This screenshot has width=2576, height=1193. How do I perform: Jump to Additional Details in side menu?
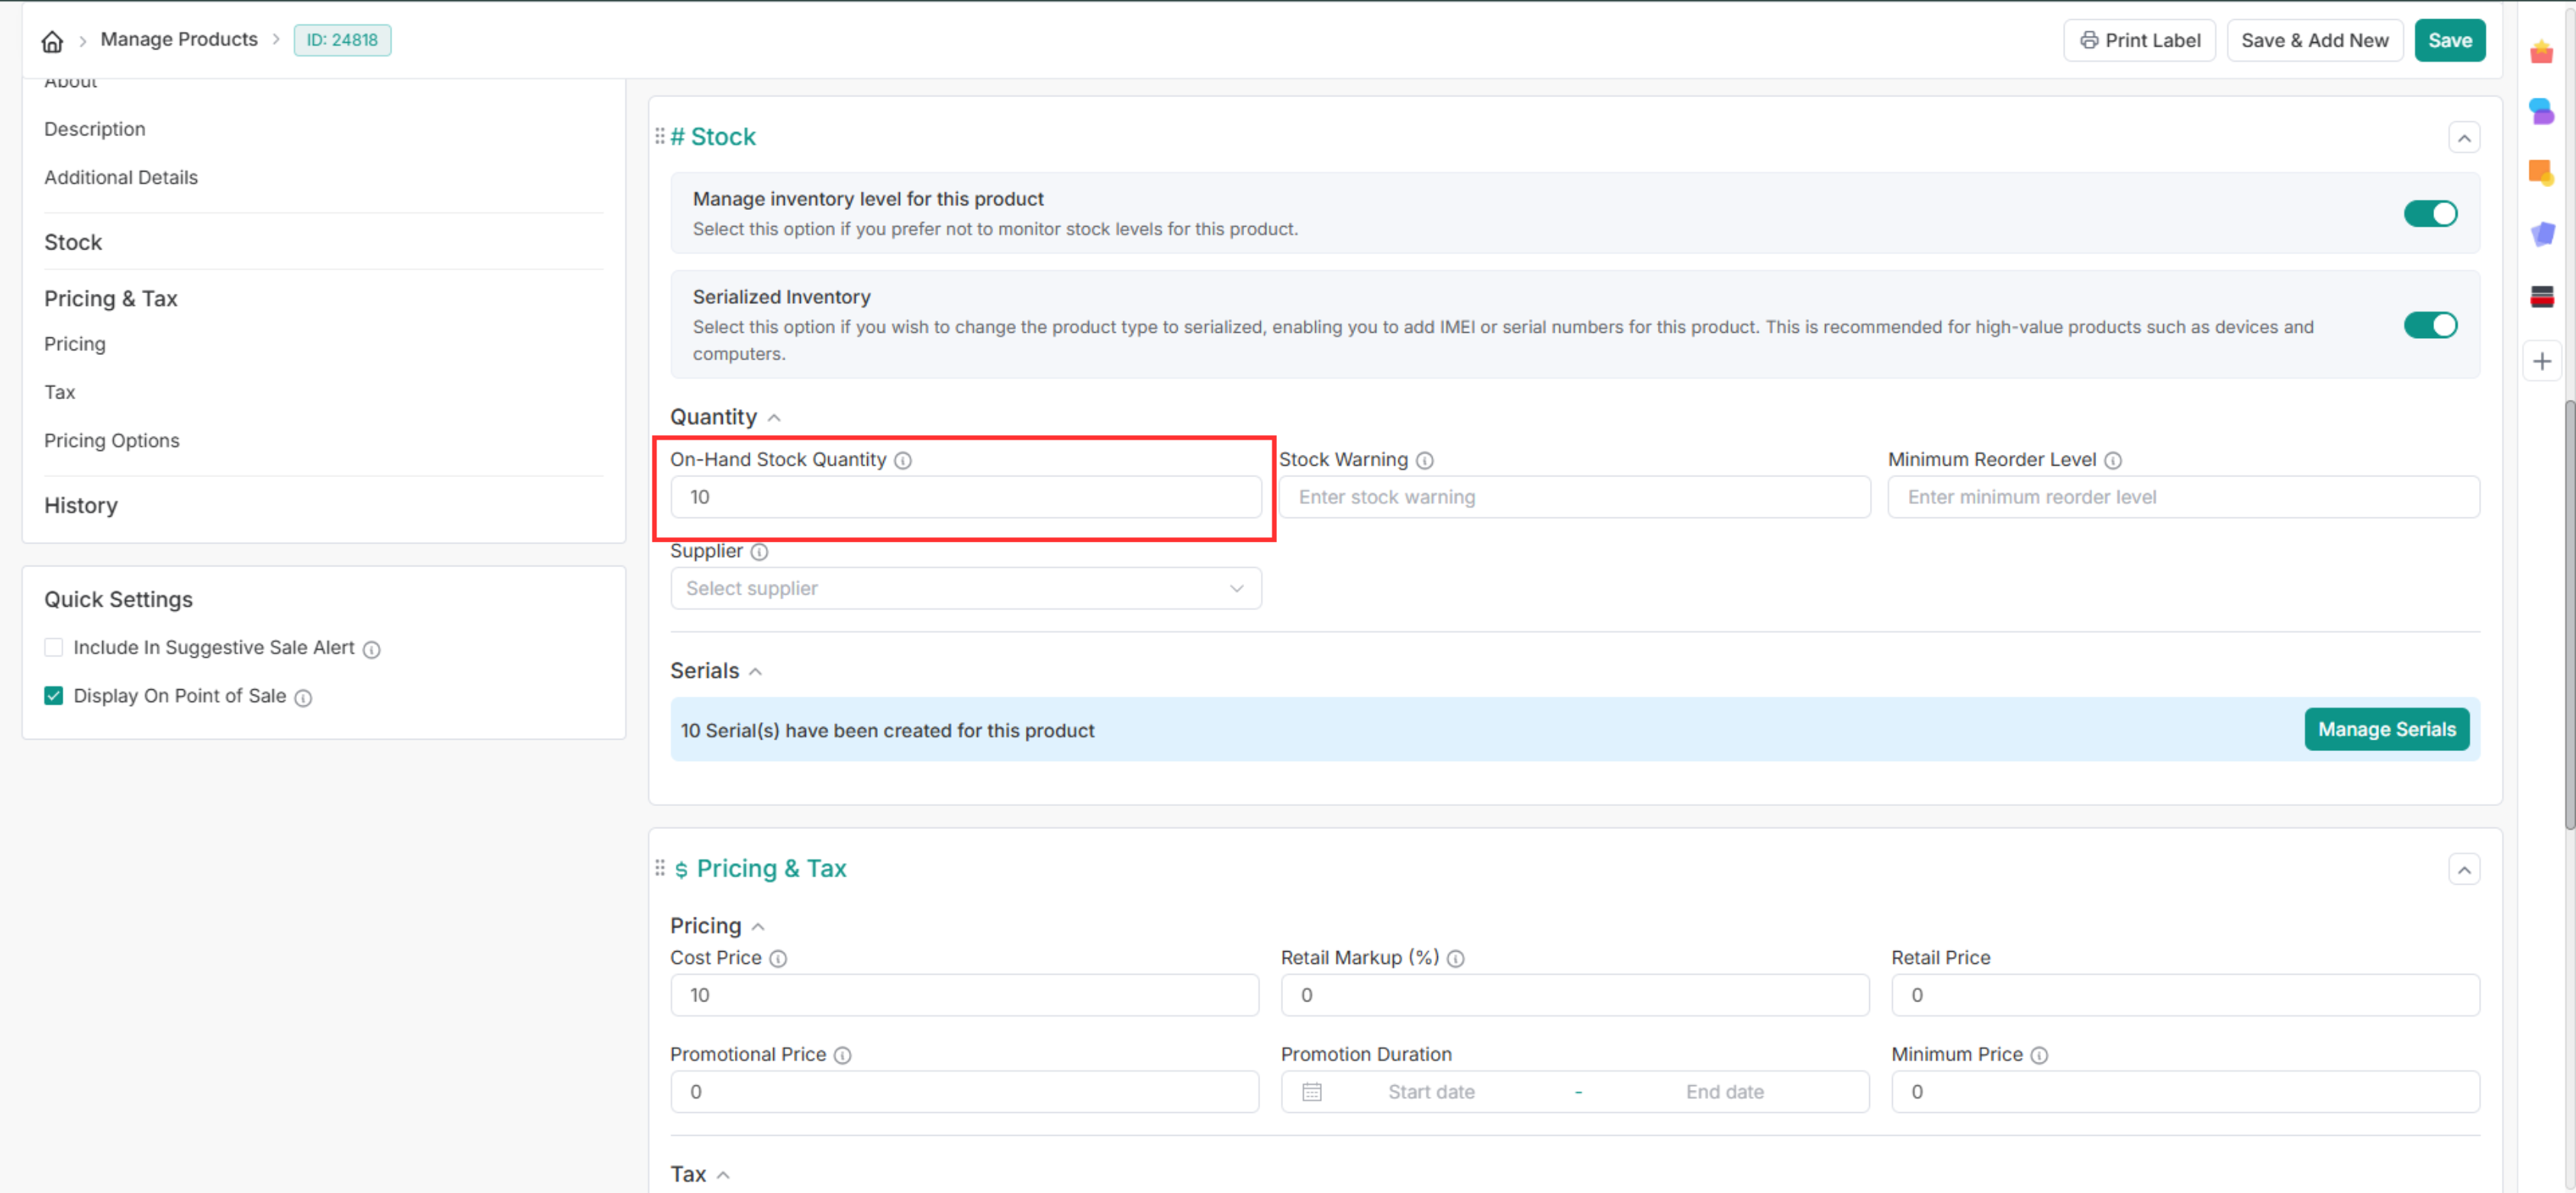pos(121,177)
